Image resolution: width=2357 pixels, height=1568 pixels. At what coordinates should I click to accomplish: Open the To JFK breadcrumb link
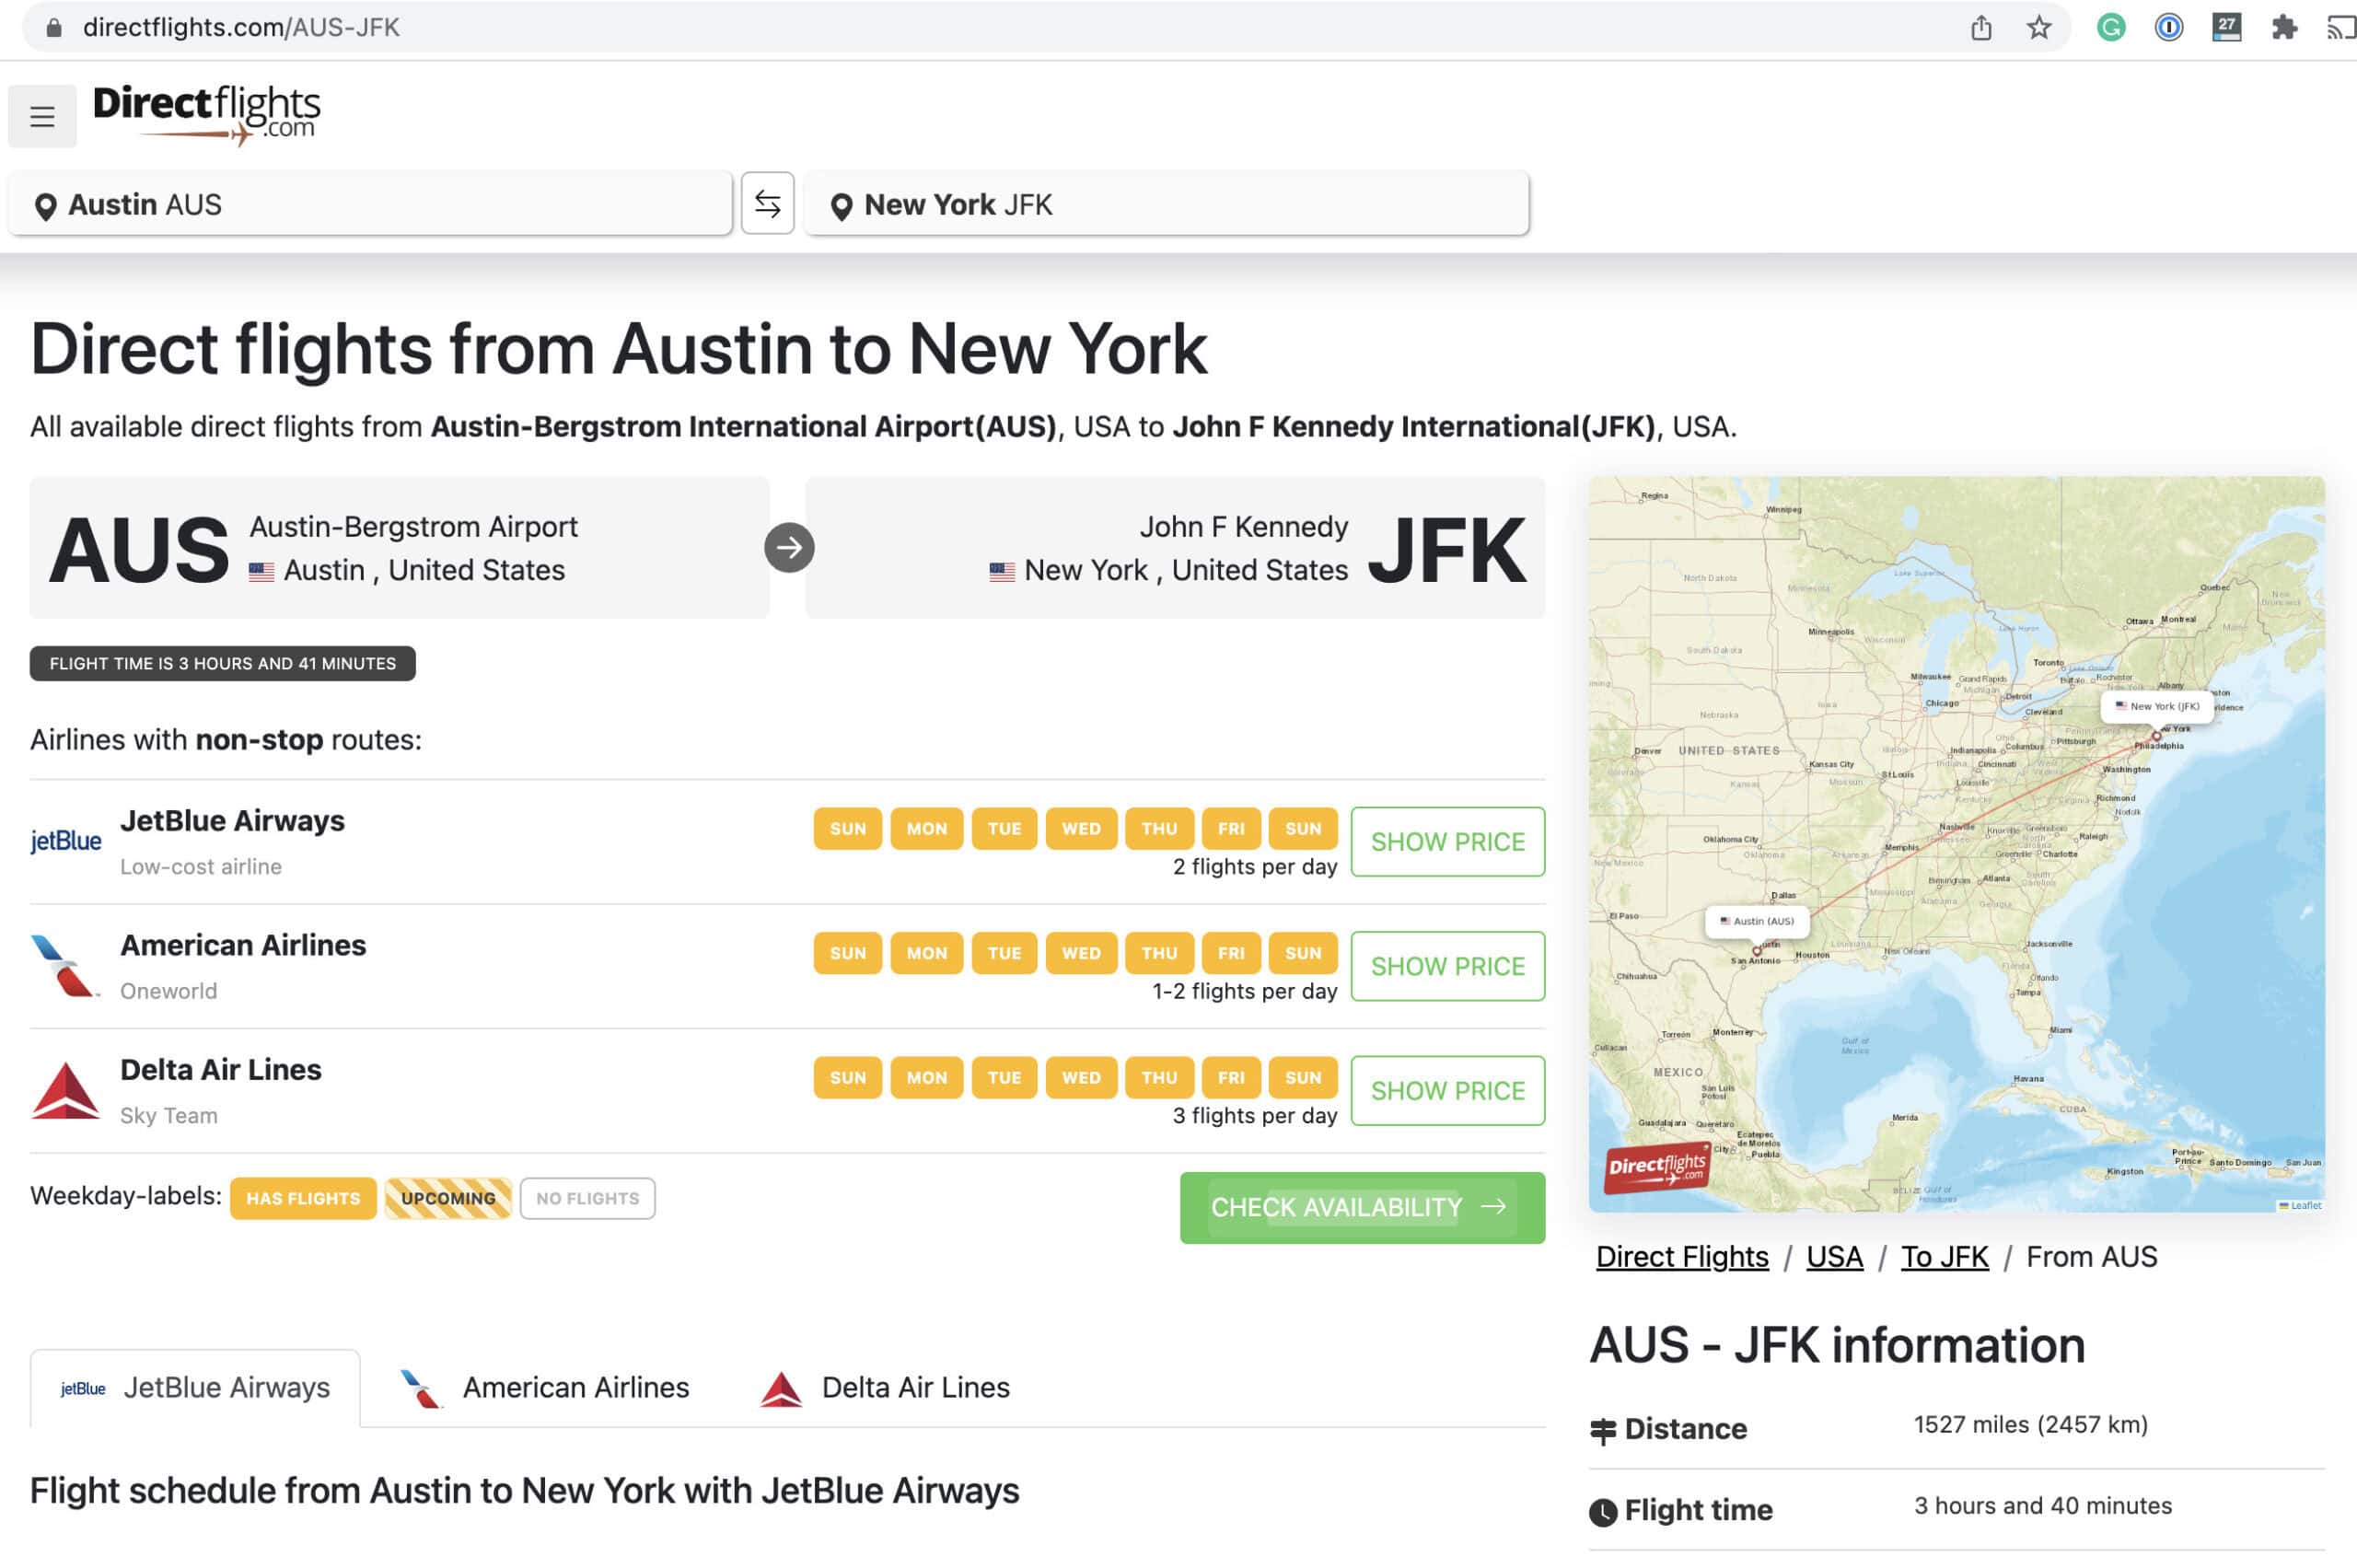(1943, 1256)
